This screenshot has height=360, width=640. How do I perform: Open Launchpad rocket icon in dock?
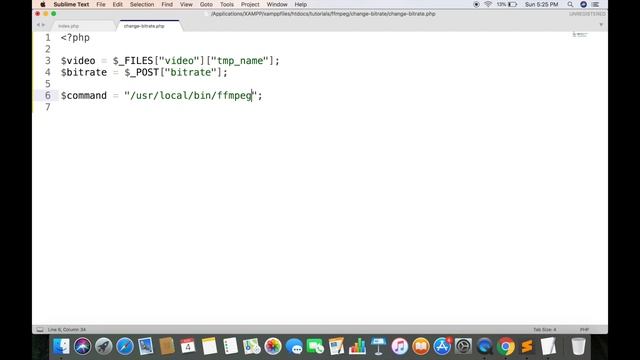click(x=104, y=347)
